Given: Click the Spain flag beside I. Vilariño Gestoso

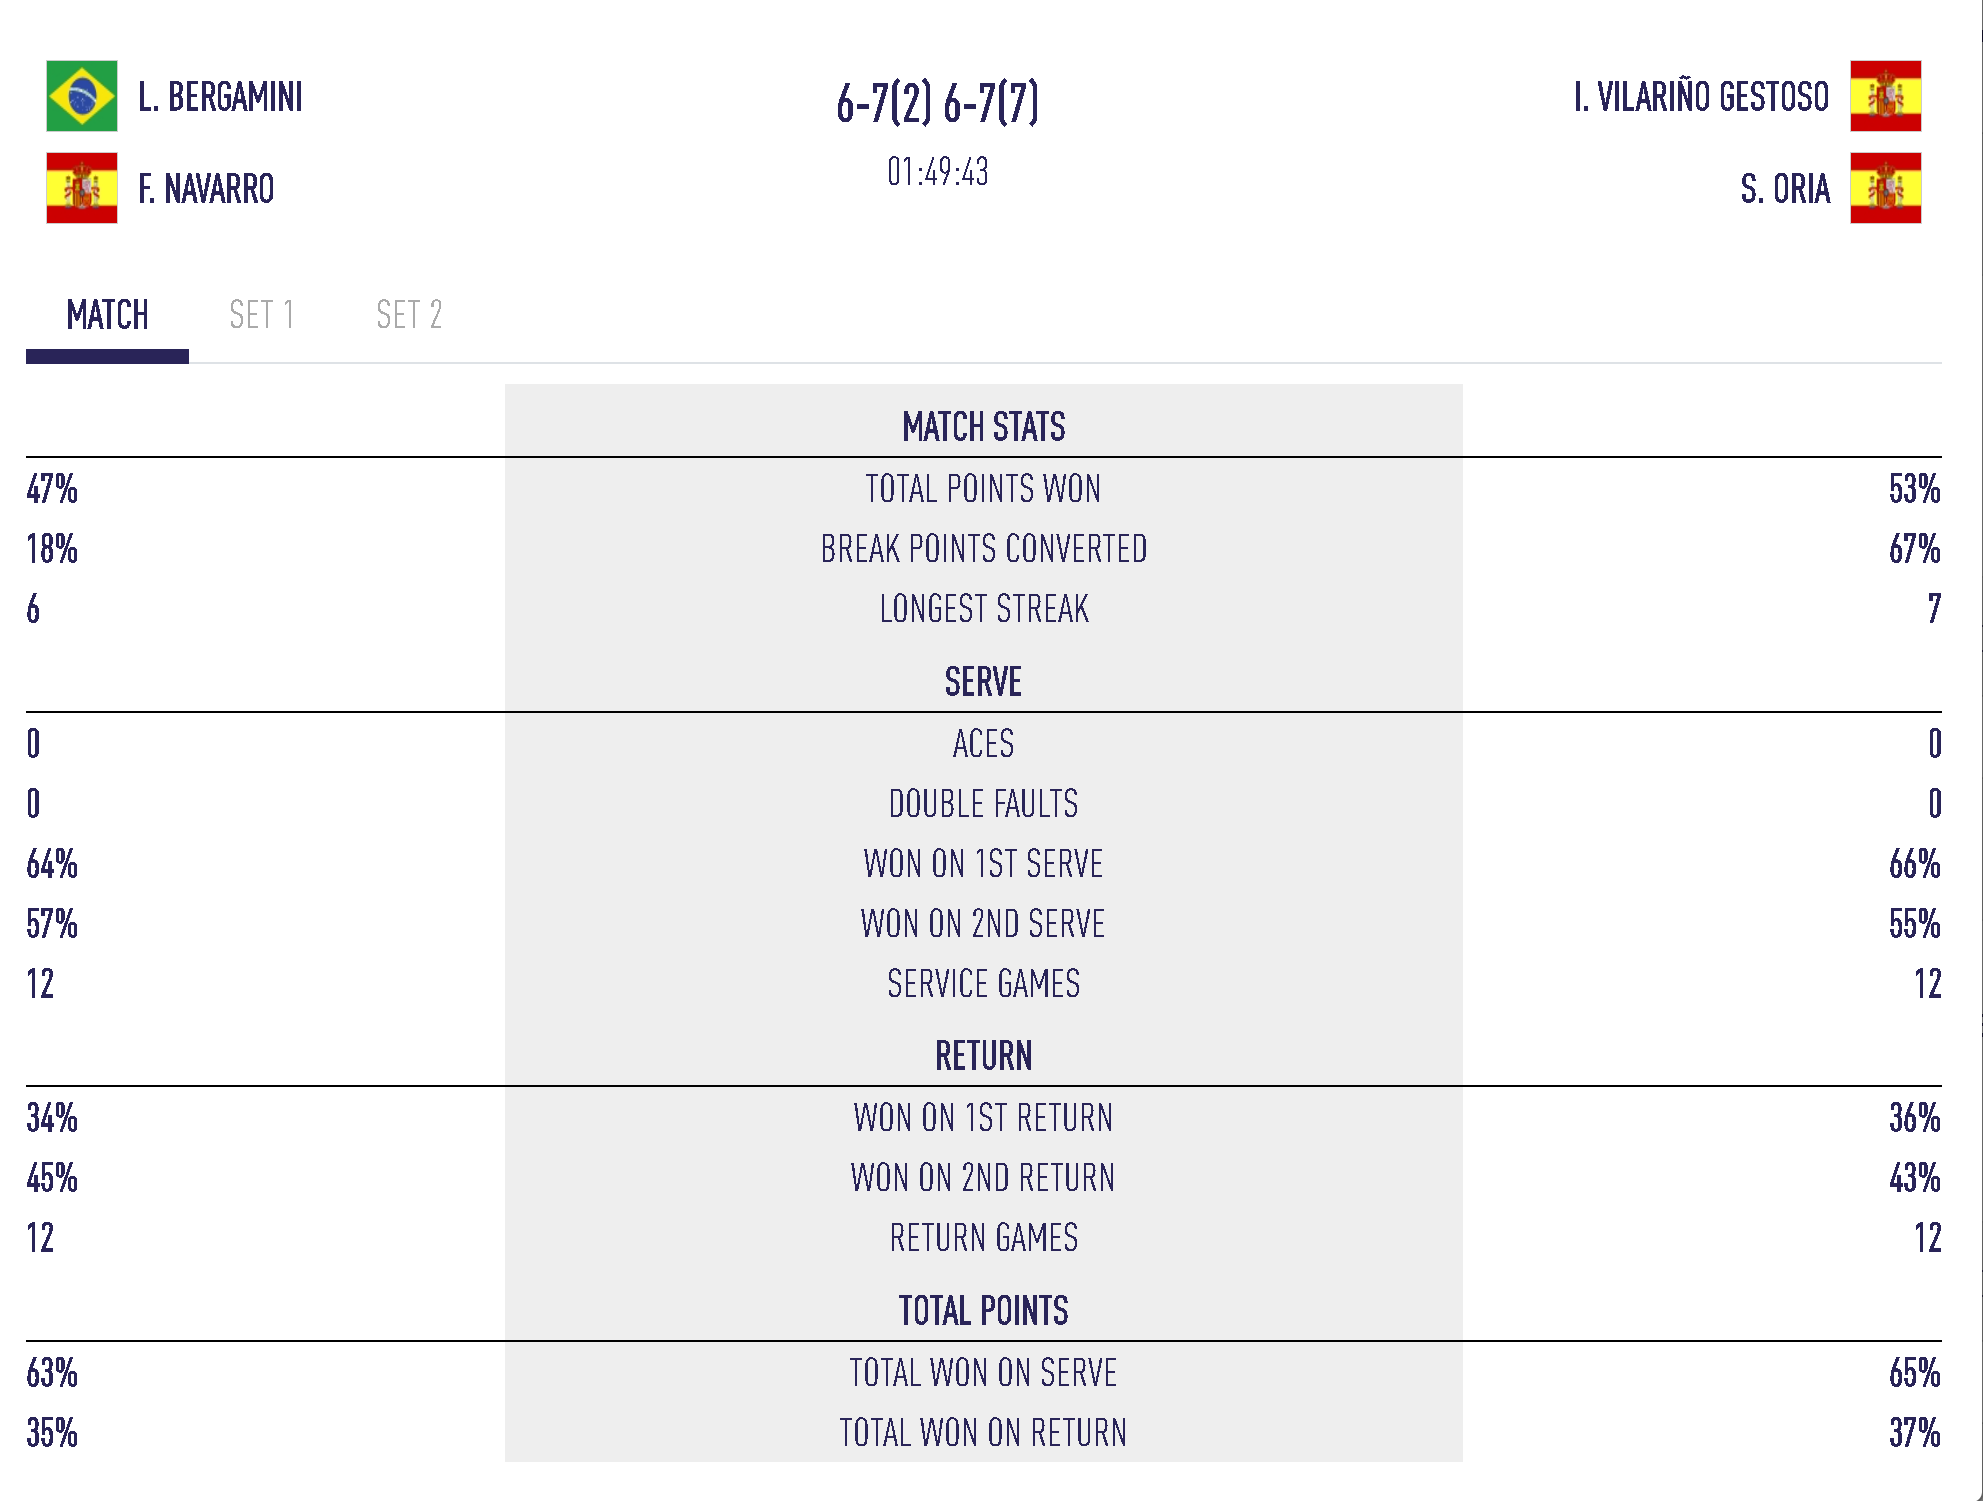Looking at the screenshot, I should pos(1885,96).
